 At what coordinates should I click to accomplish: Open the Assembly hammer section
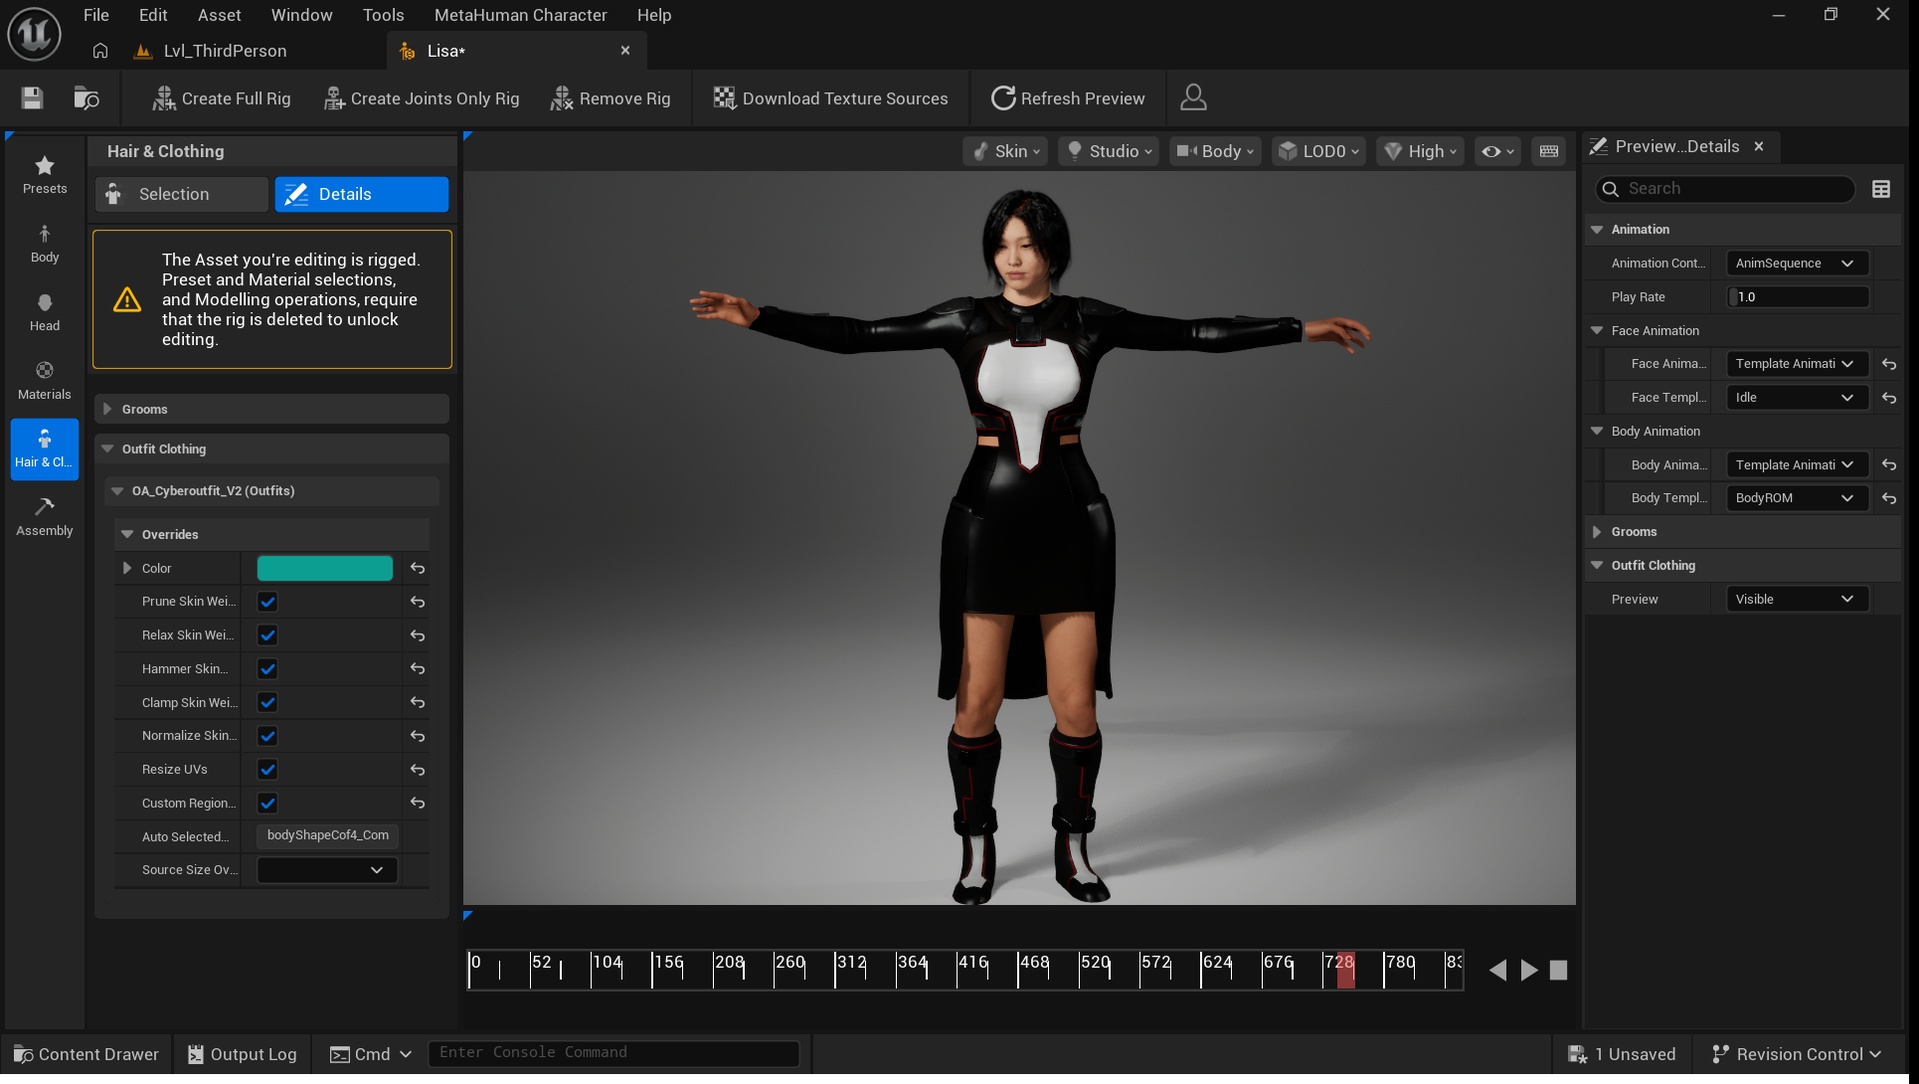click(45, 517)
